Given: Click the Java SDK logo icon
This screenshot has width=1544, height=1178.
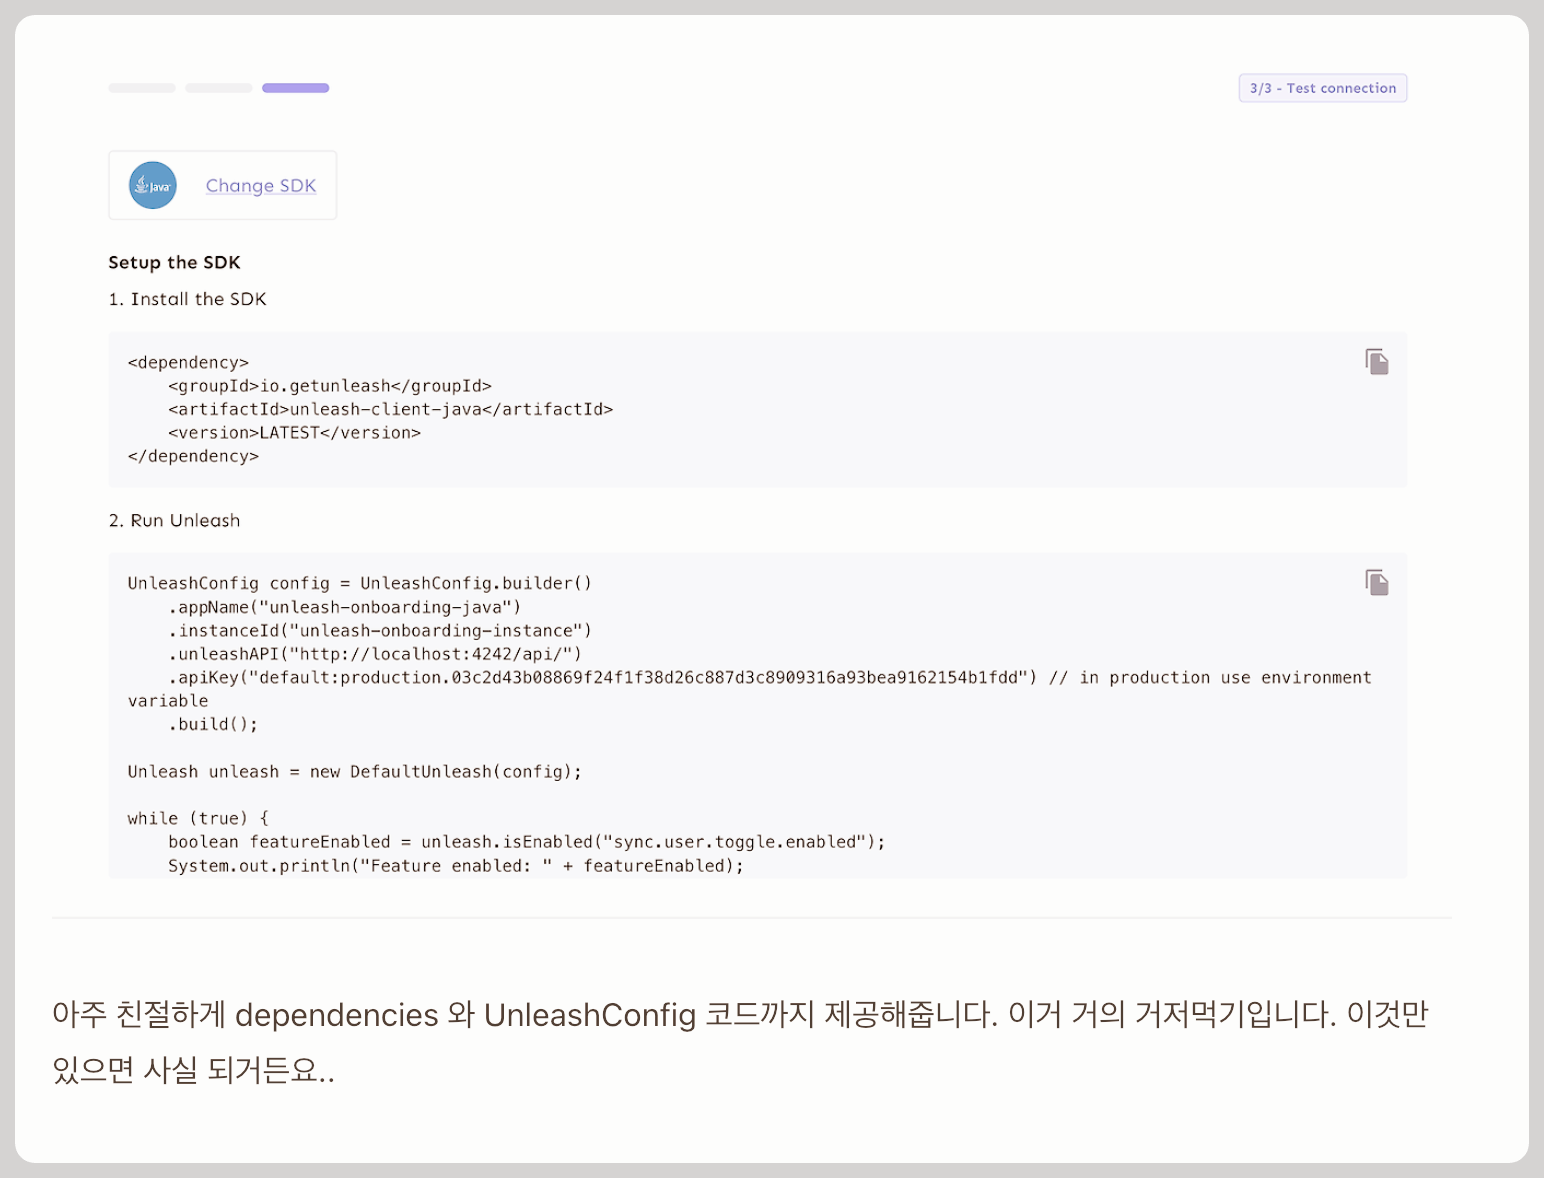Looking at the screenshot, I should [153, 185].
